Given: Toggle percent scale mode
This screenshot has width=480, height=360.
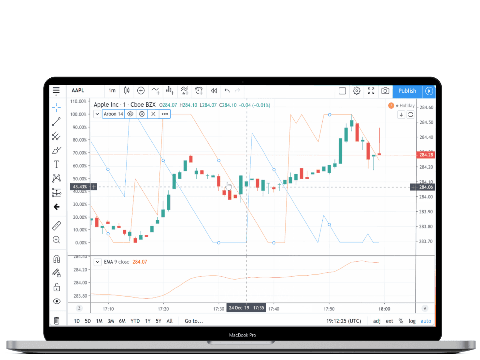Looking at the screenshot, I should click(401, 321).
